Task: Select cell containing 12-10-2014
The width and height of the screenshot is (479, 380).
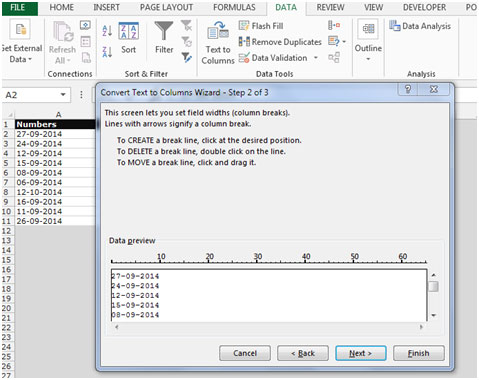Action: coord(55,192)
